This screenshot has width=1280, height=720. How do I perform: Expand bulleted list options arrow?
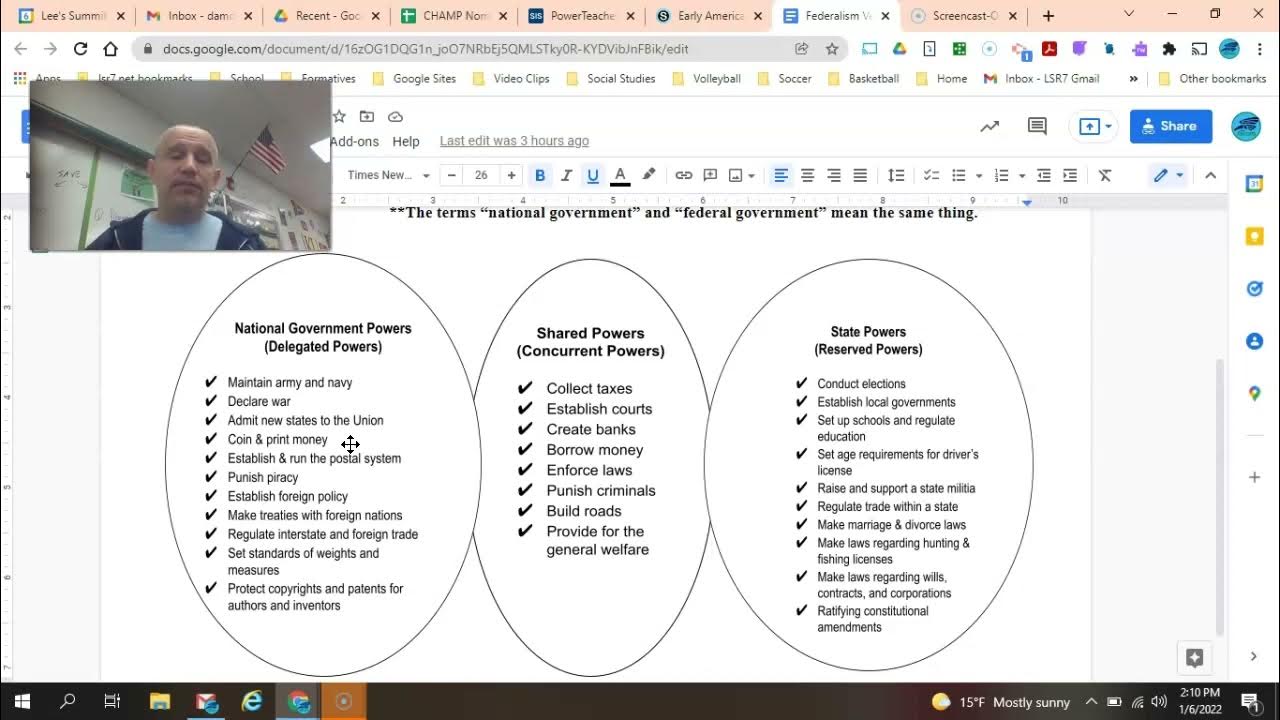979,176
